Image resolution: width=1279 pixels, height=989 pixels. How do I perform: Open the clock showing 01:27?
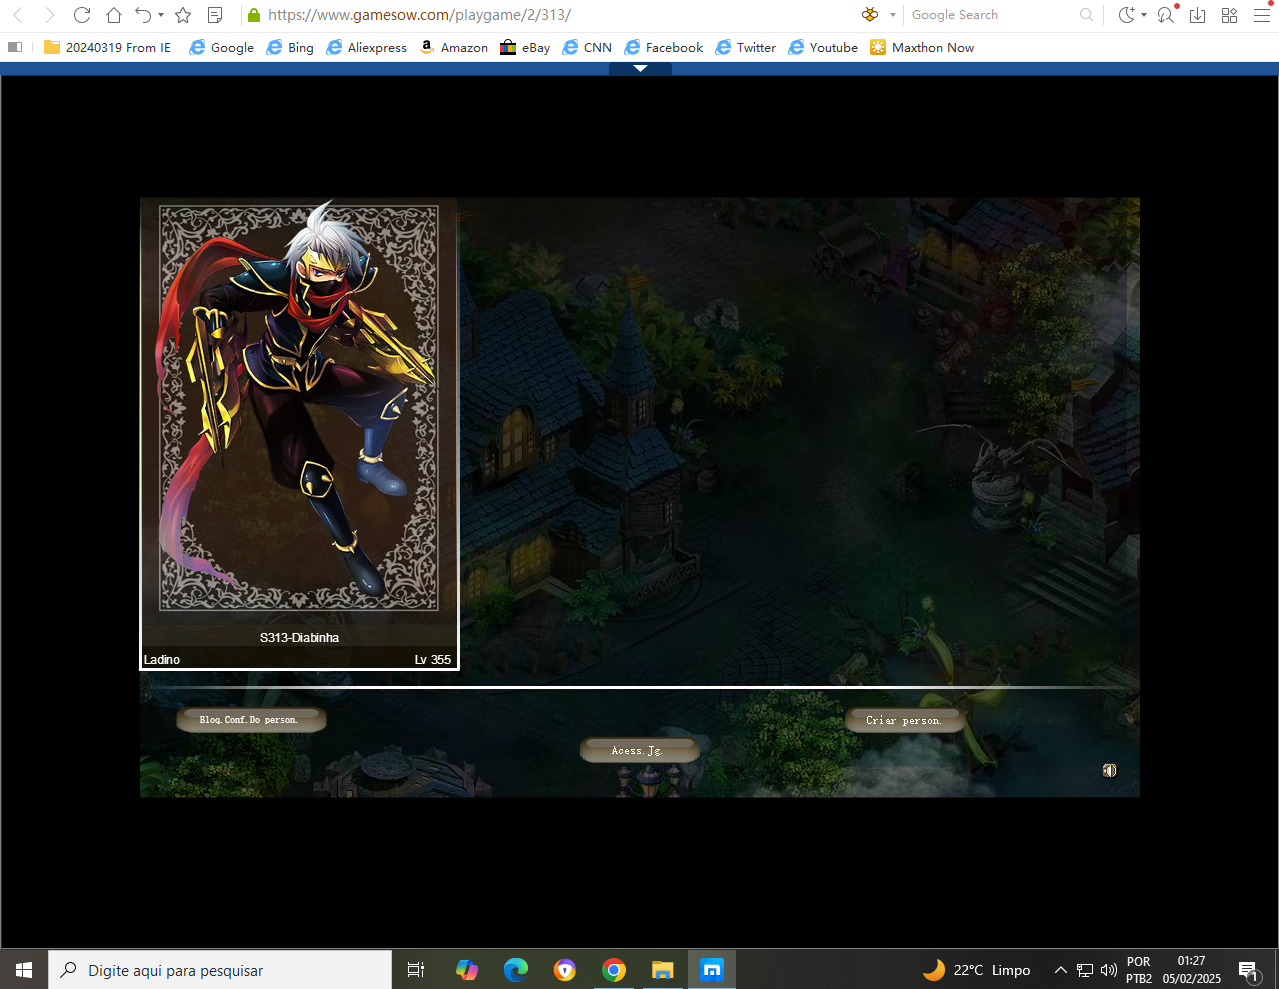(1192, 970)
